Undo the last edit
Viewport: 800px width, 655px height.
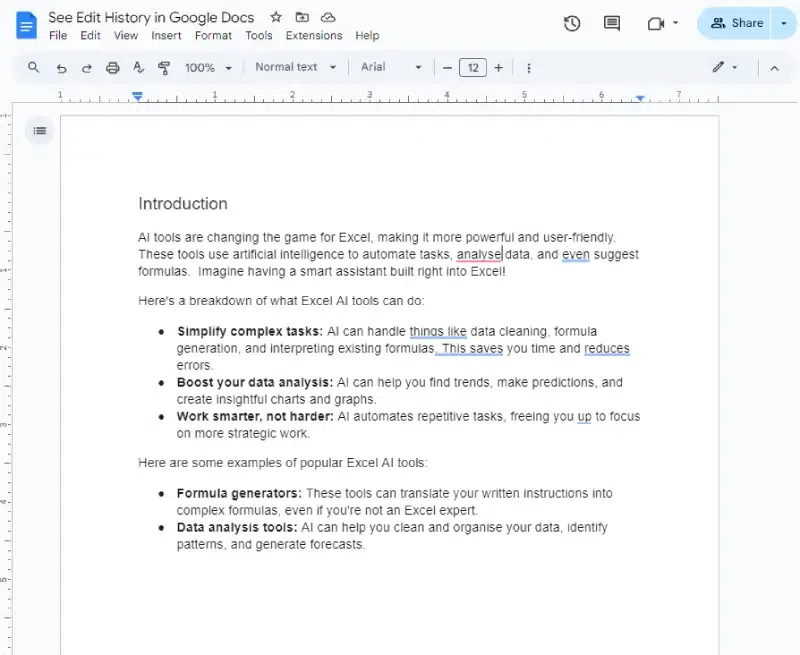[61, 67]
